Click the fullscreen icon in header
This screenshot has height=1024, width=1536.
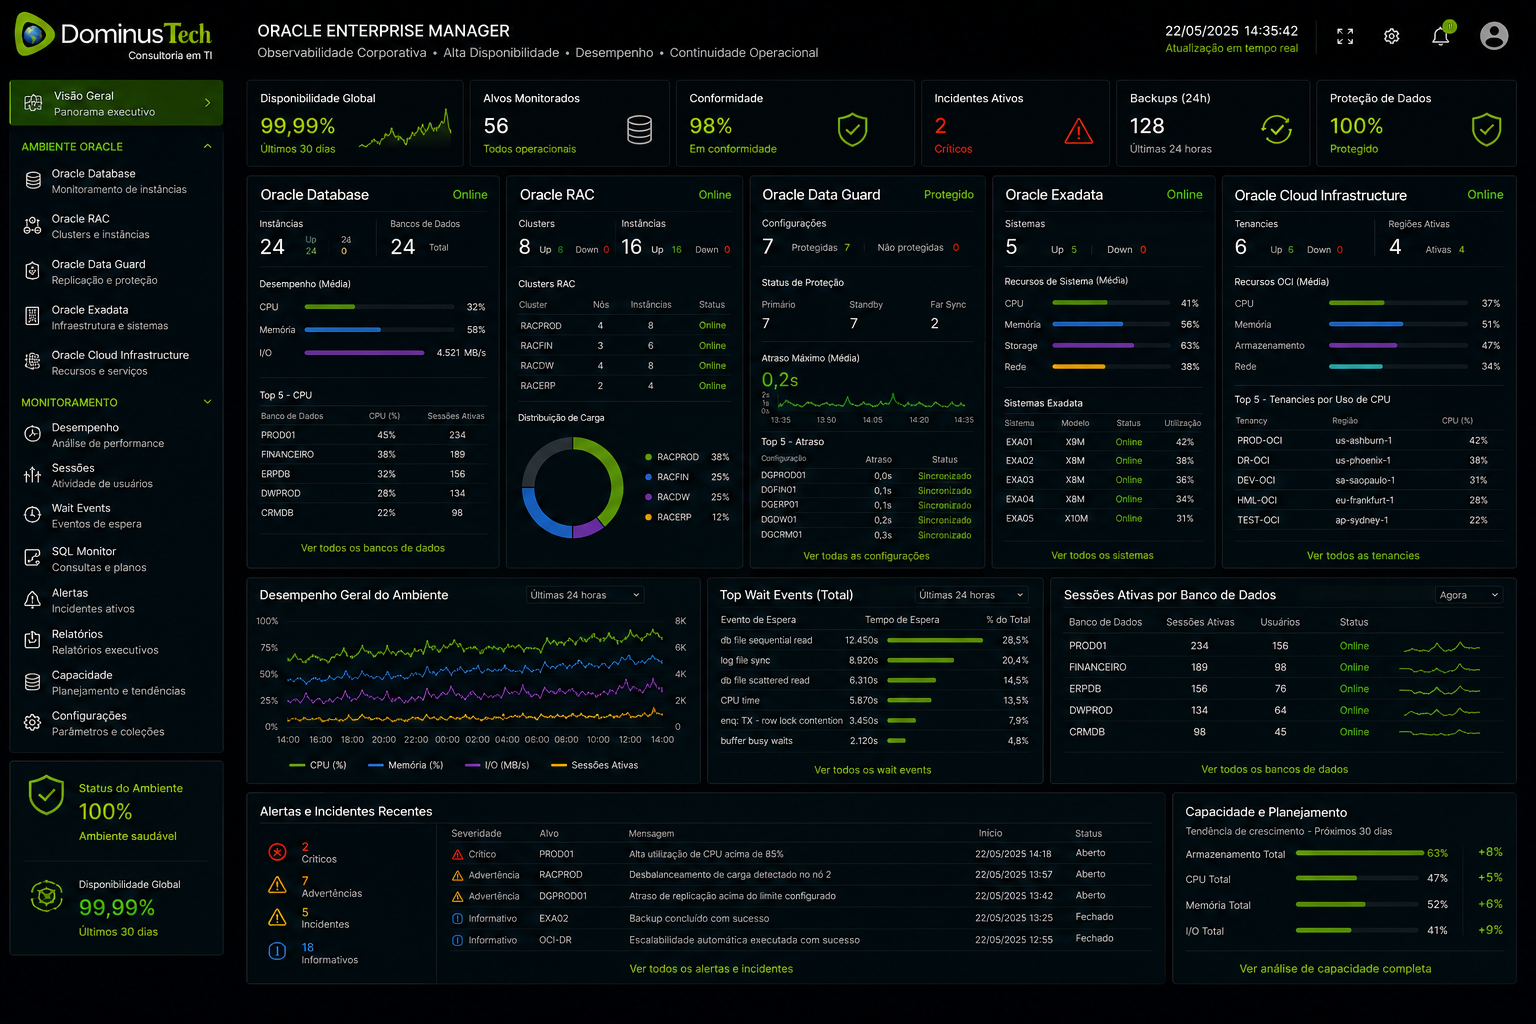(1345, 37)
